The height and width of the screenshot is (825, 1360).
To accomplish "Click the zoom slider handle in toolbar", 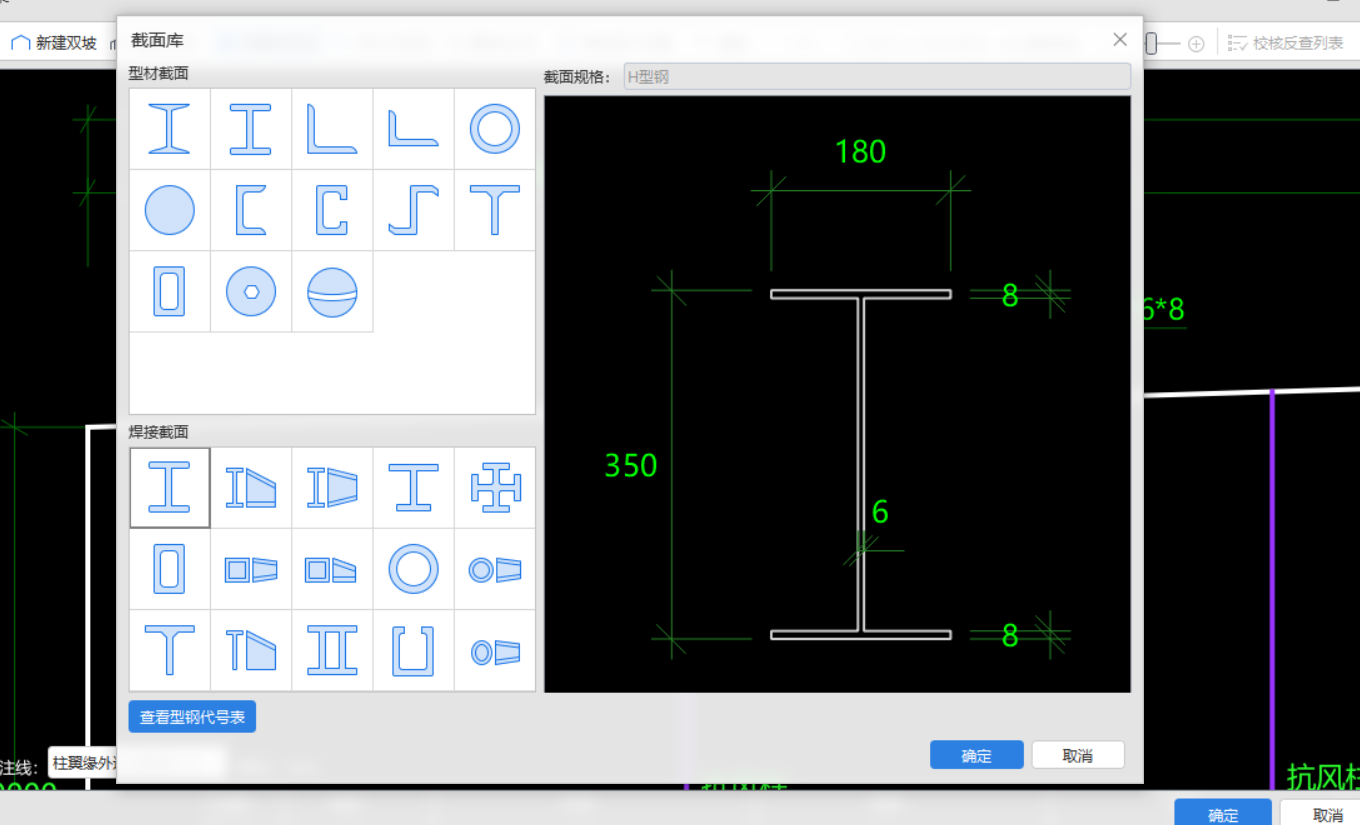I will tap(1152, 43).
